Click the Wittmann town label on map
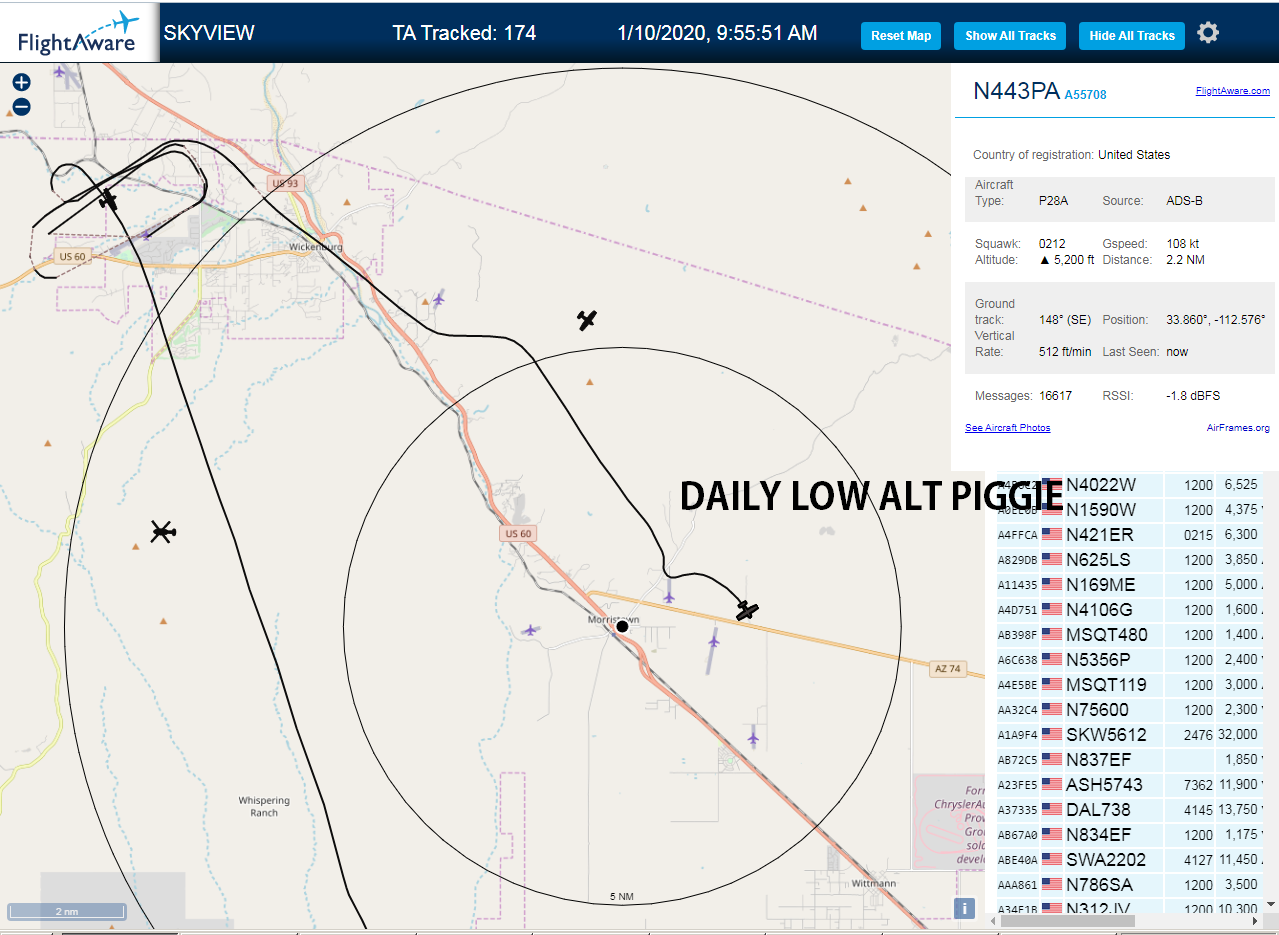 point(873,884)
